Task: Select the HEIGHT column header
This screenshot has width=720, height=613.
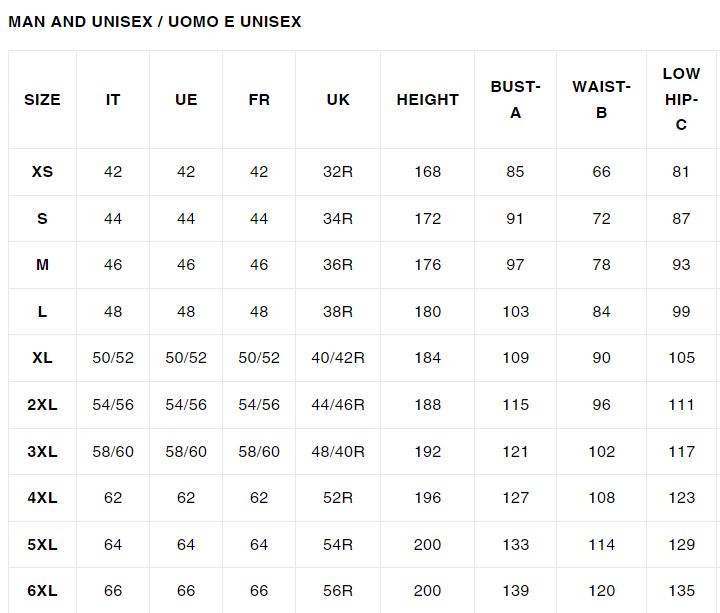Action: [x=428, y=100]
